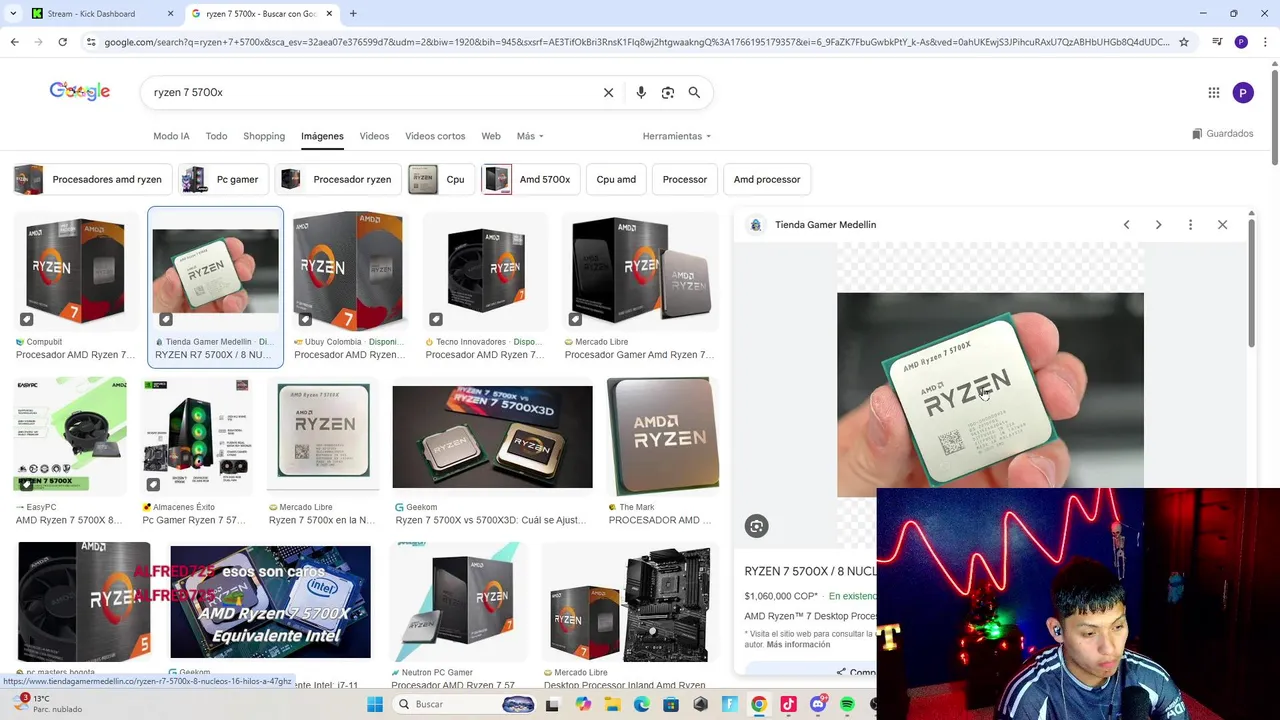The width and height of the screenshot is (1280, 720).
Task: Open the Compubit Ryzen 7 box thumbnail
Action: point(76,271)
